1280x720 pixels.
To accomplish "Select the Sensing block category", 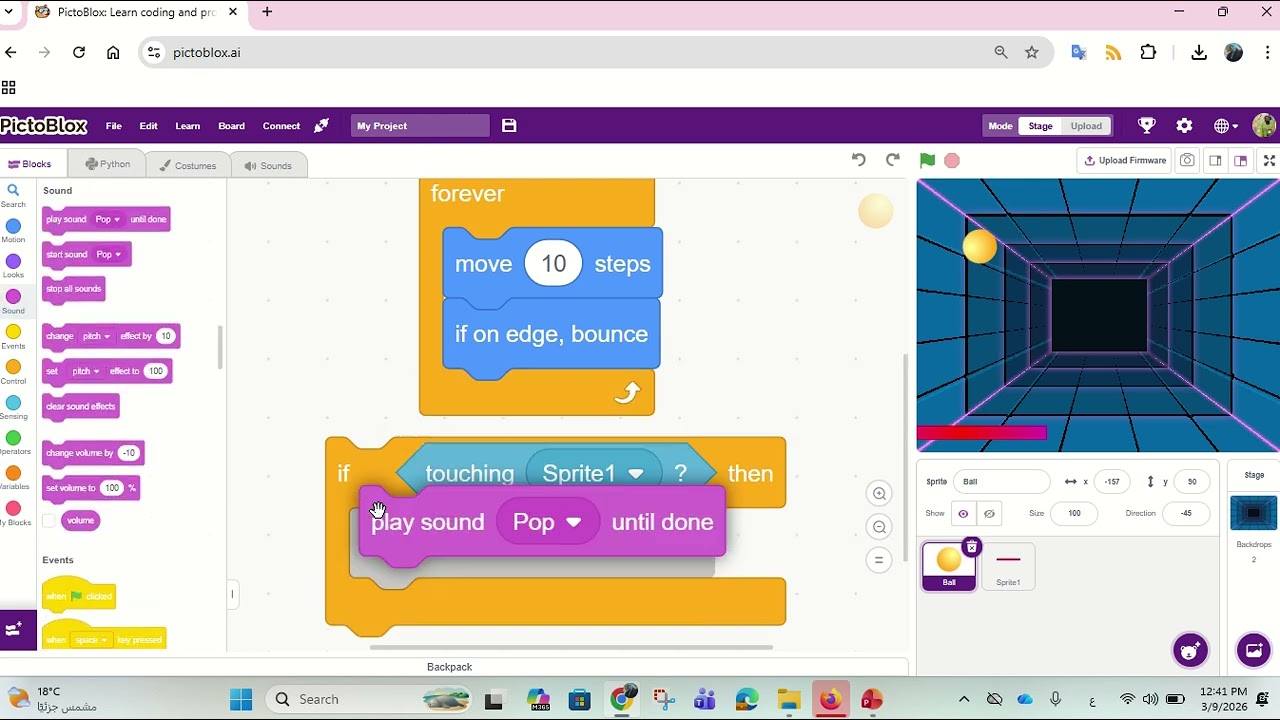I will click(x=13, y=408).
